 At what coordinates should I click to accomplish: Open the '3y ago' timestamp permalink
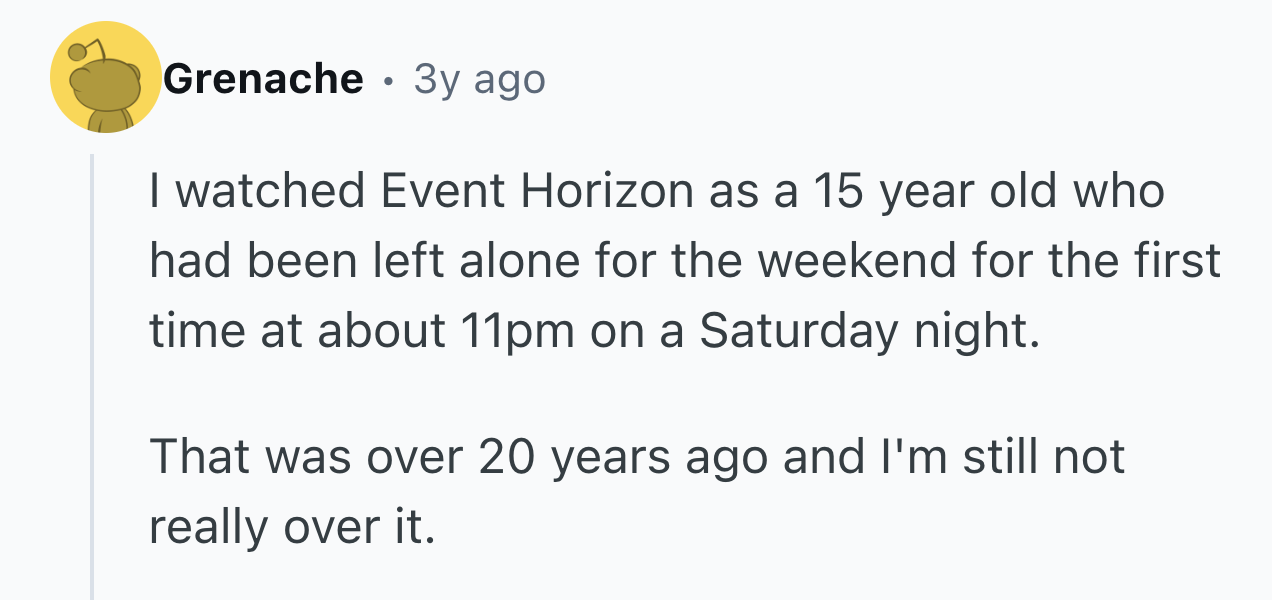(479, 79)
